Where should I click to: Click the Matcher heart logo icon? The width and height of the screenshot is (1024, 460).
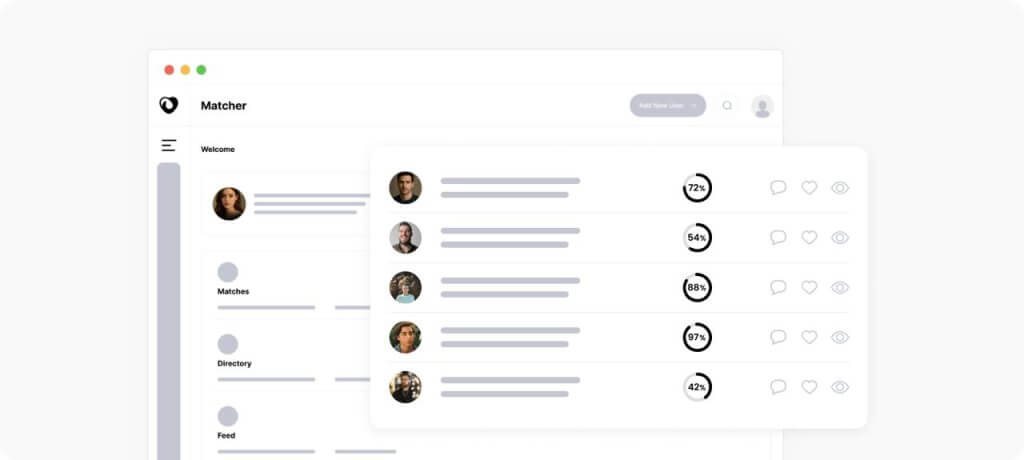pos(168,105)
